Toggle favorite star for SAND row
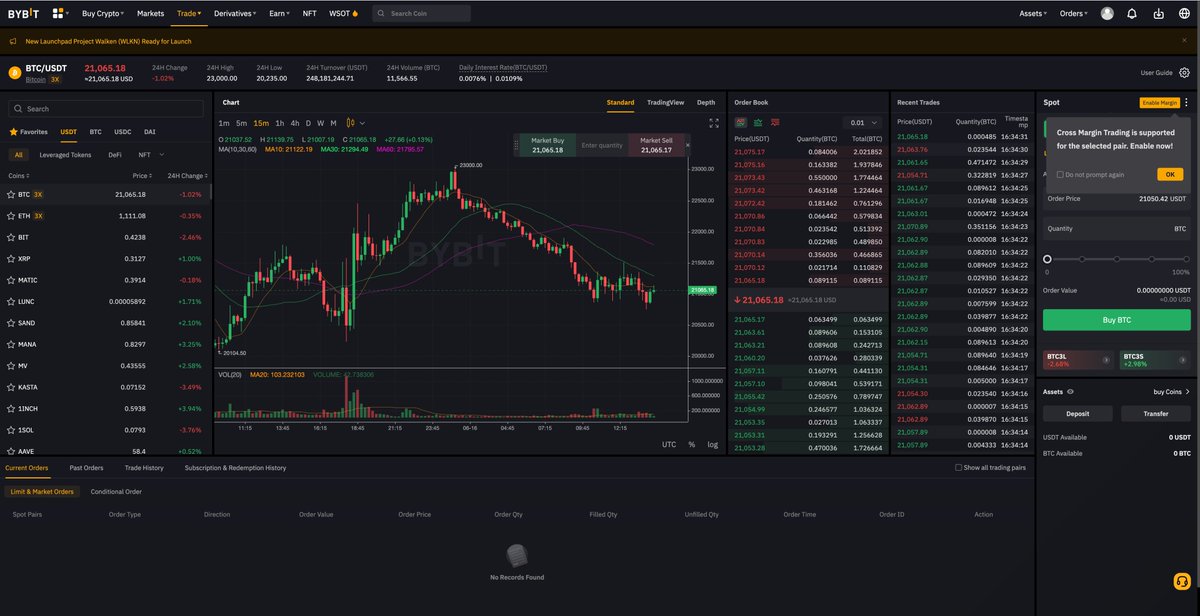The height and width of the screenshot is (616, 1200). pos(10,323)
